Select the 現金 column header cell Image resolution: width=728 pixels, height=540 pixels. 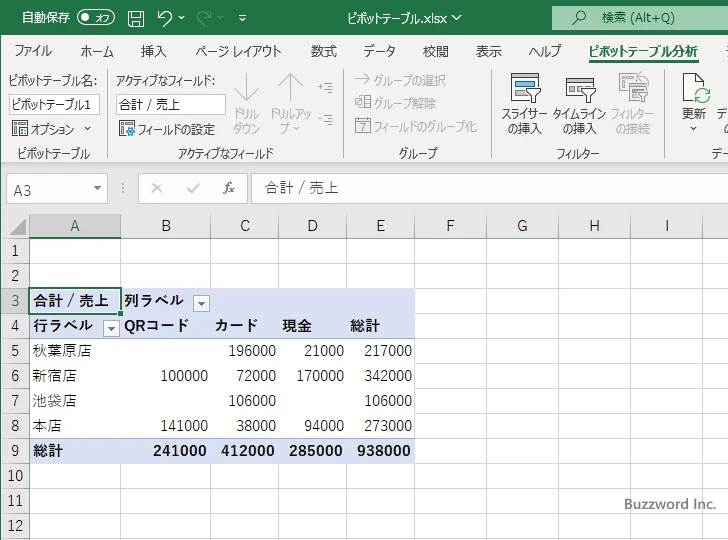tap(312, 325)
